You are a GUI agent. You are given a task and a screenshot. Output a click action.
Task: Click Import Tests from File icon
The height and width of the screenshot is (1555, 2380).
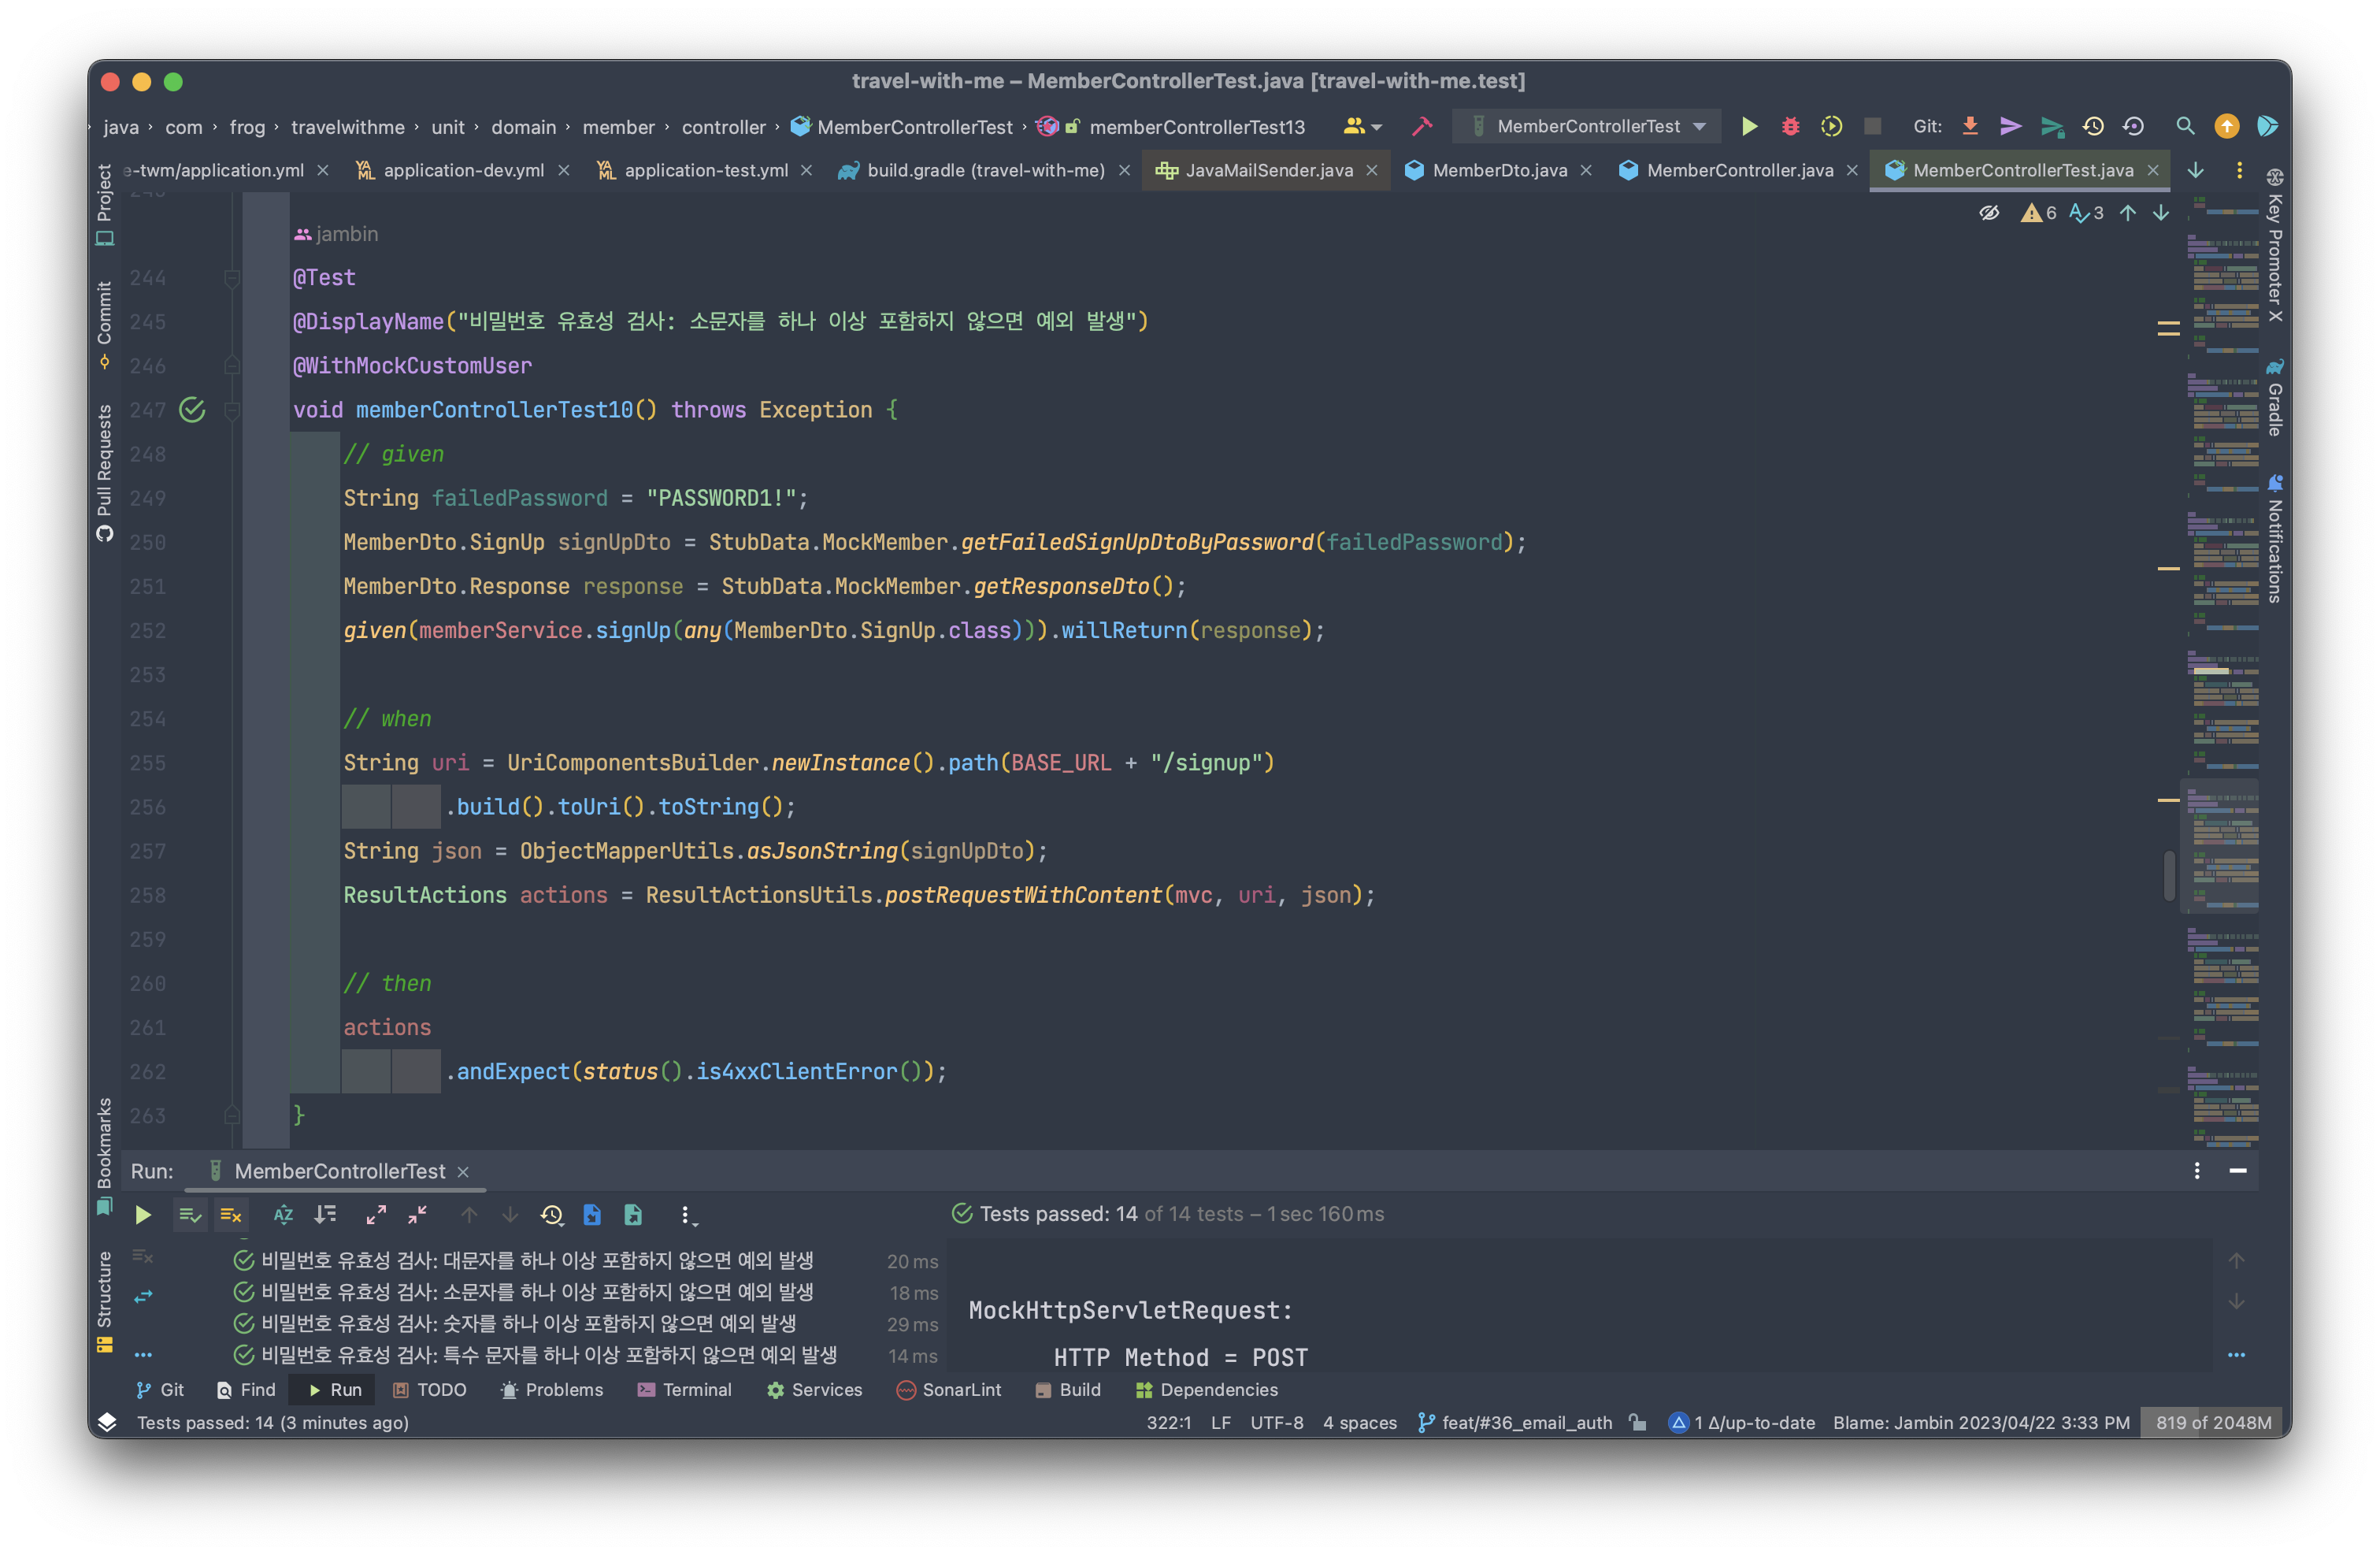(x=592, y=1214)
